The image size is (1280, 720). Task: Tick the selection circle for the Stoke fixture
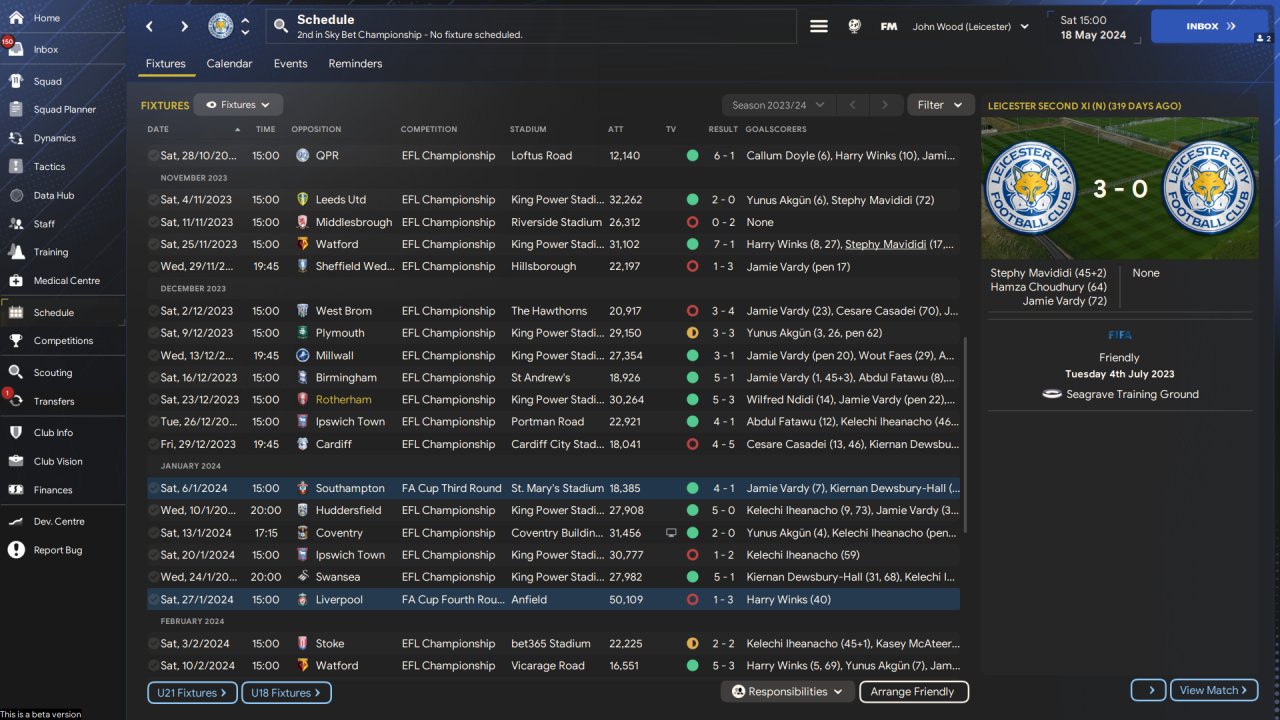pyautogui.click(x=153, y=644)
